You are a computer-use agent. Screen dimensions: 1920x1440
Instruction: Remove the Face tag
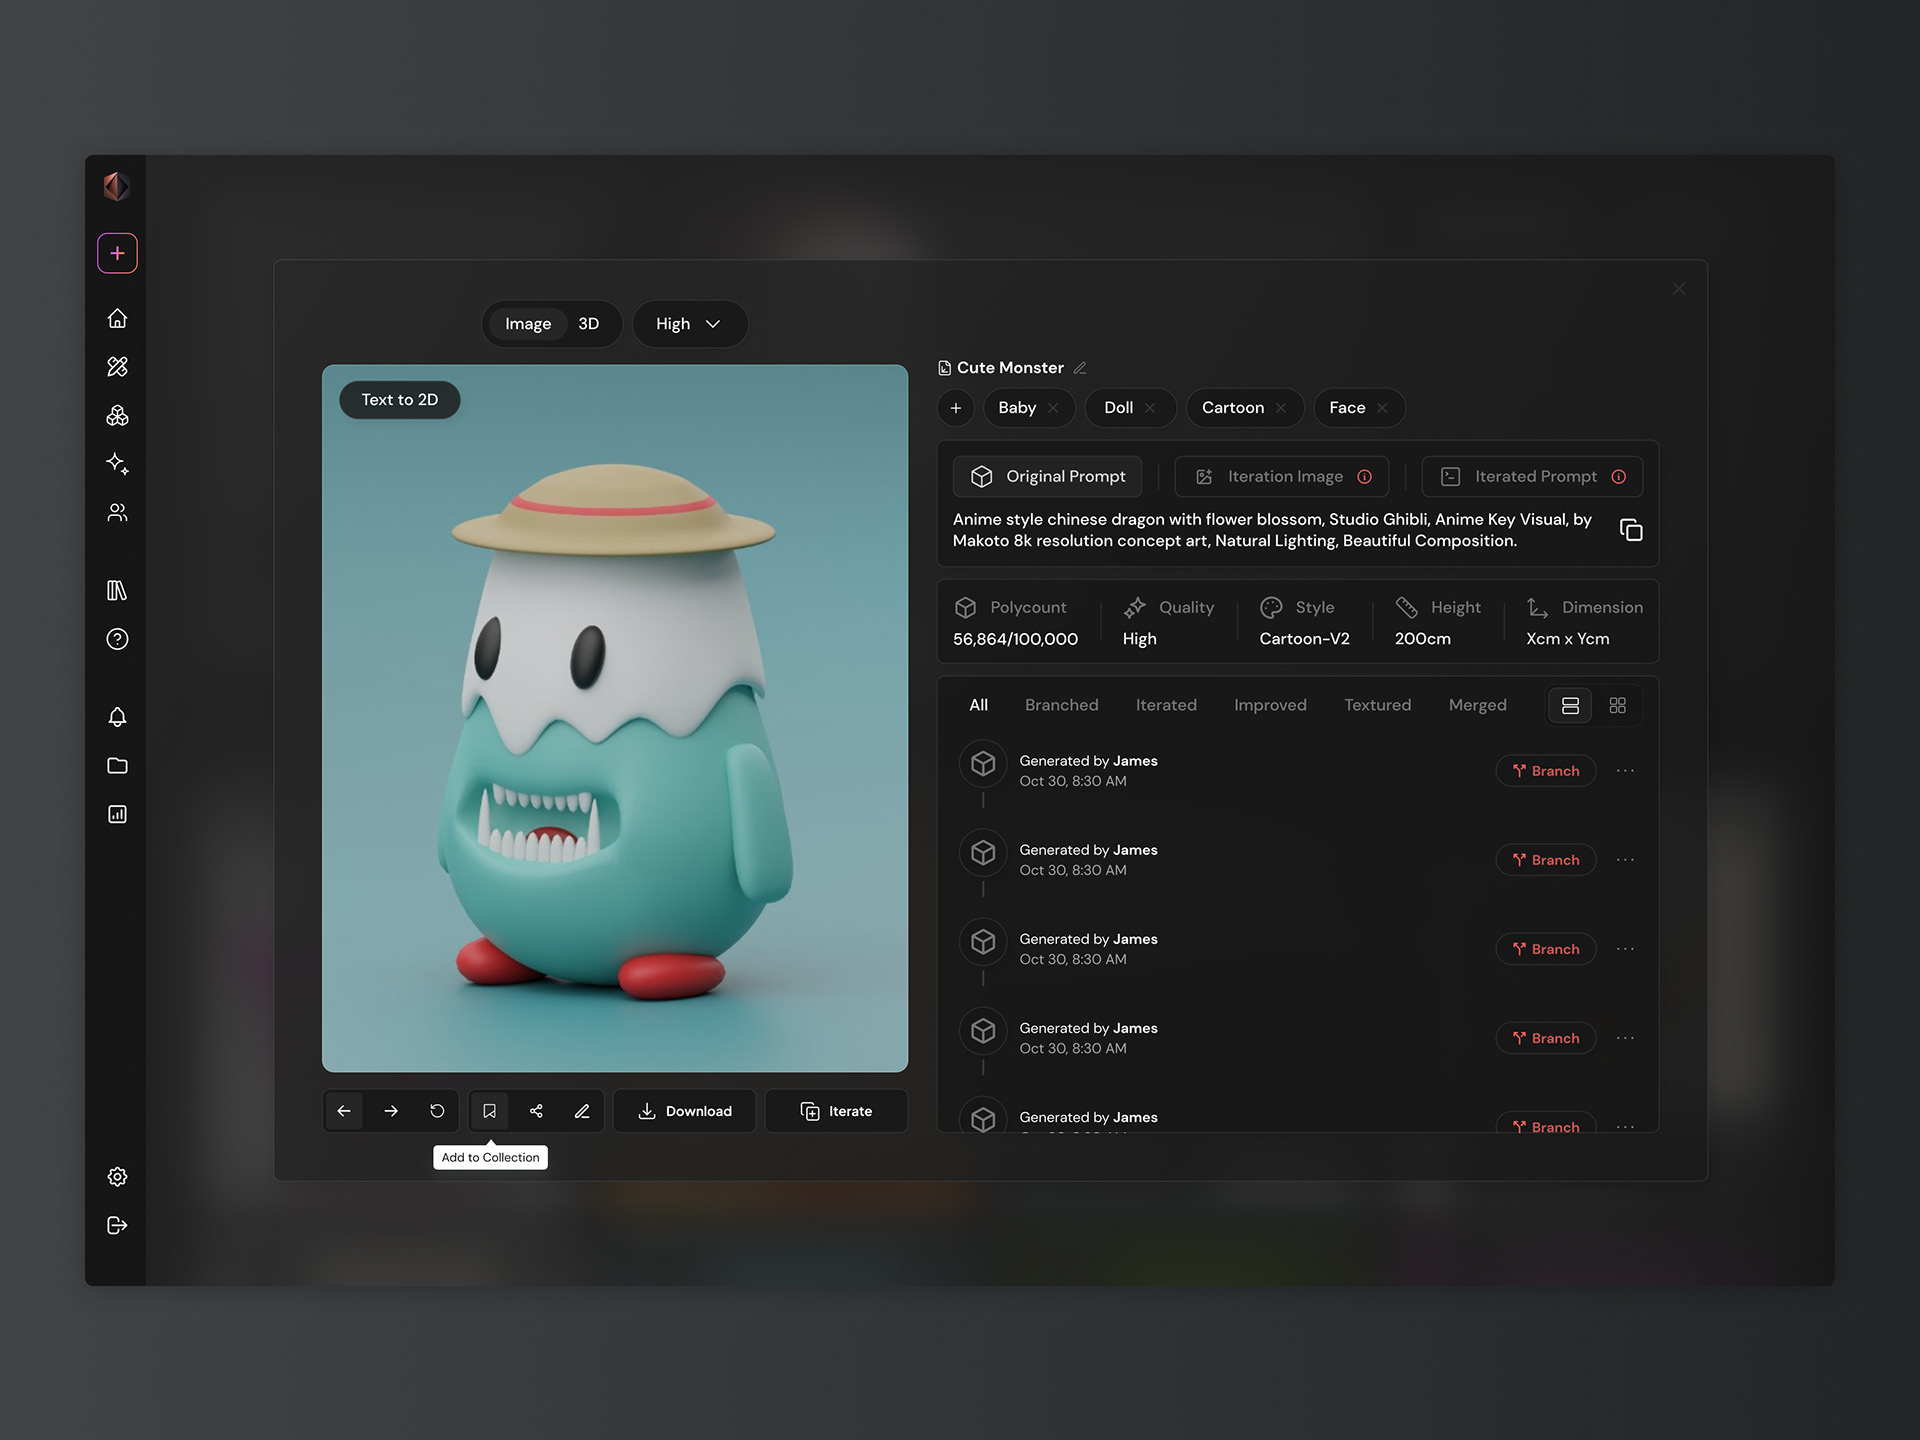(1382, 408)
